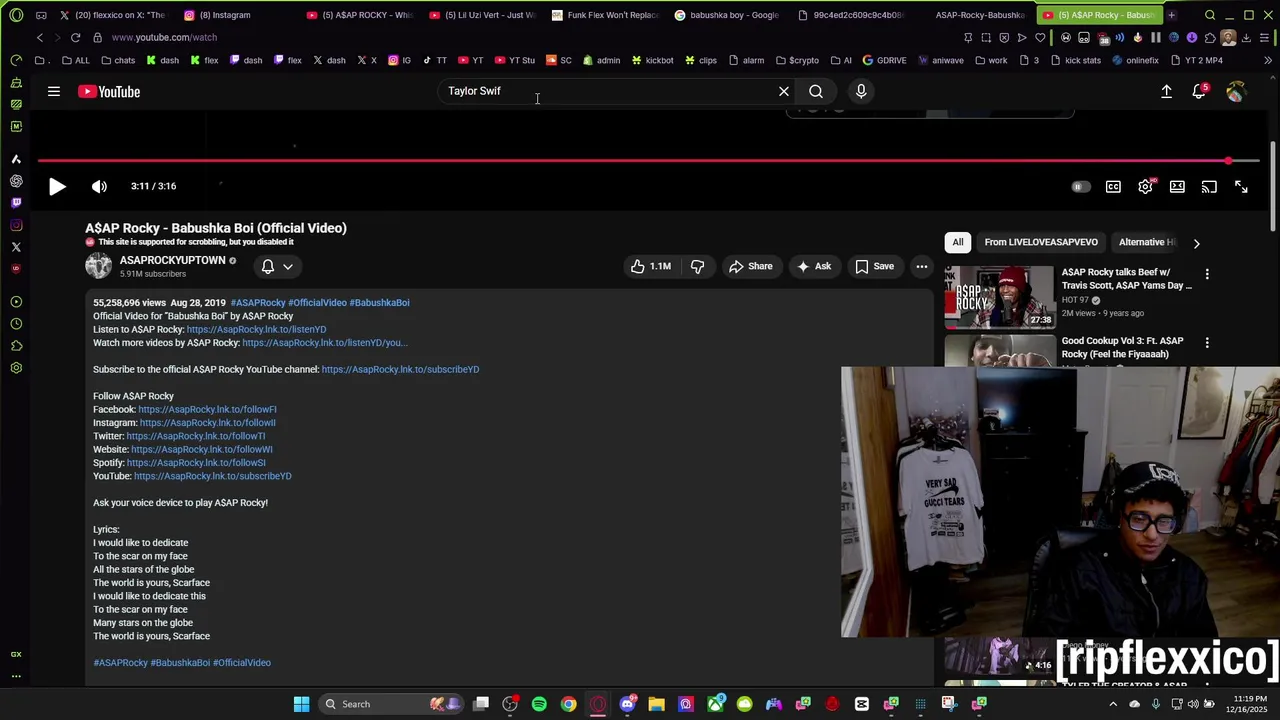The width and height of the screenshot is (1280, 720).
Task: Open the #OfficialVideo hashtag at top
Action: coord(317,303)
